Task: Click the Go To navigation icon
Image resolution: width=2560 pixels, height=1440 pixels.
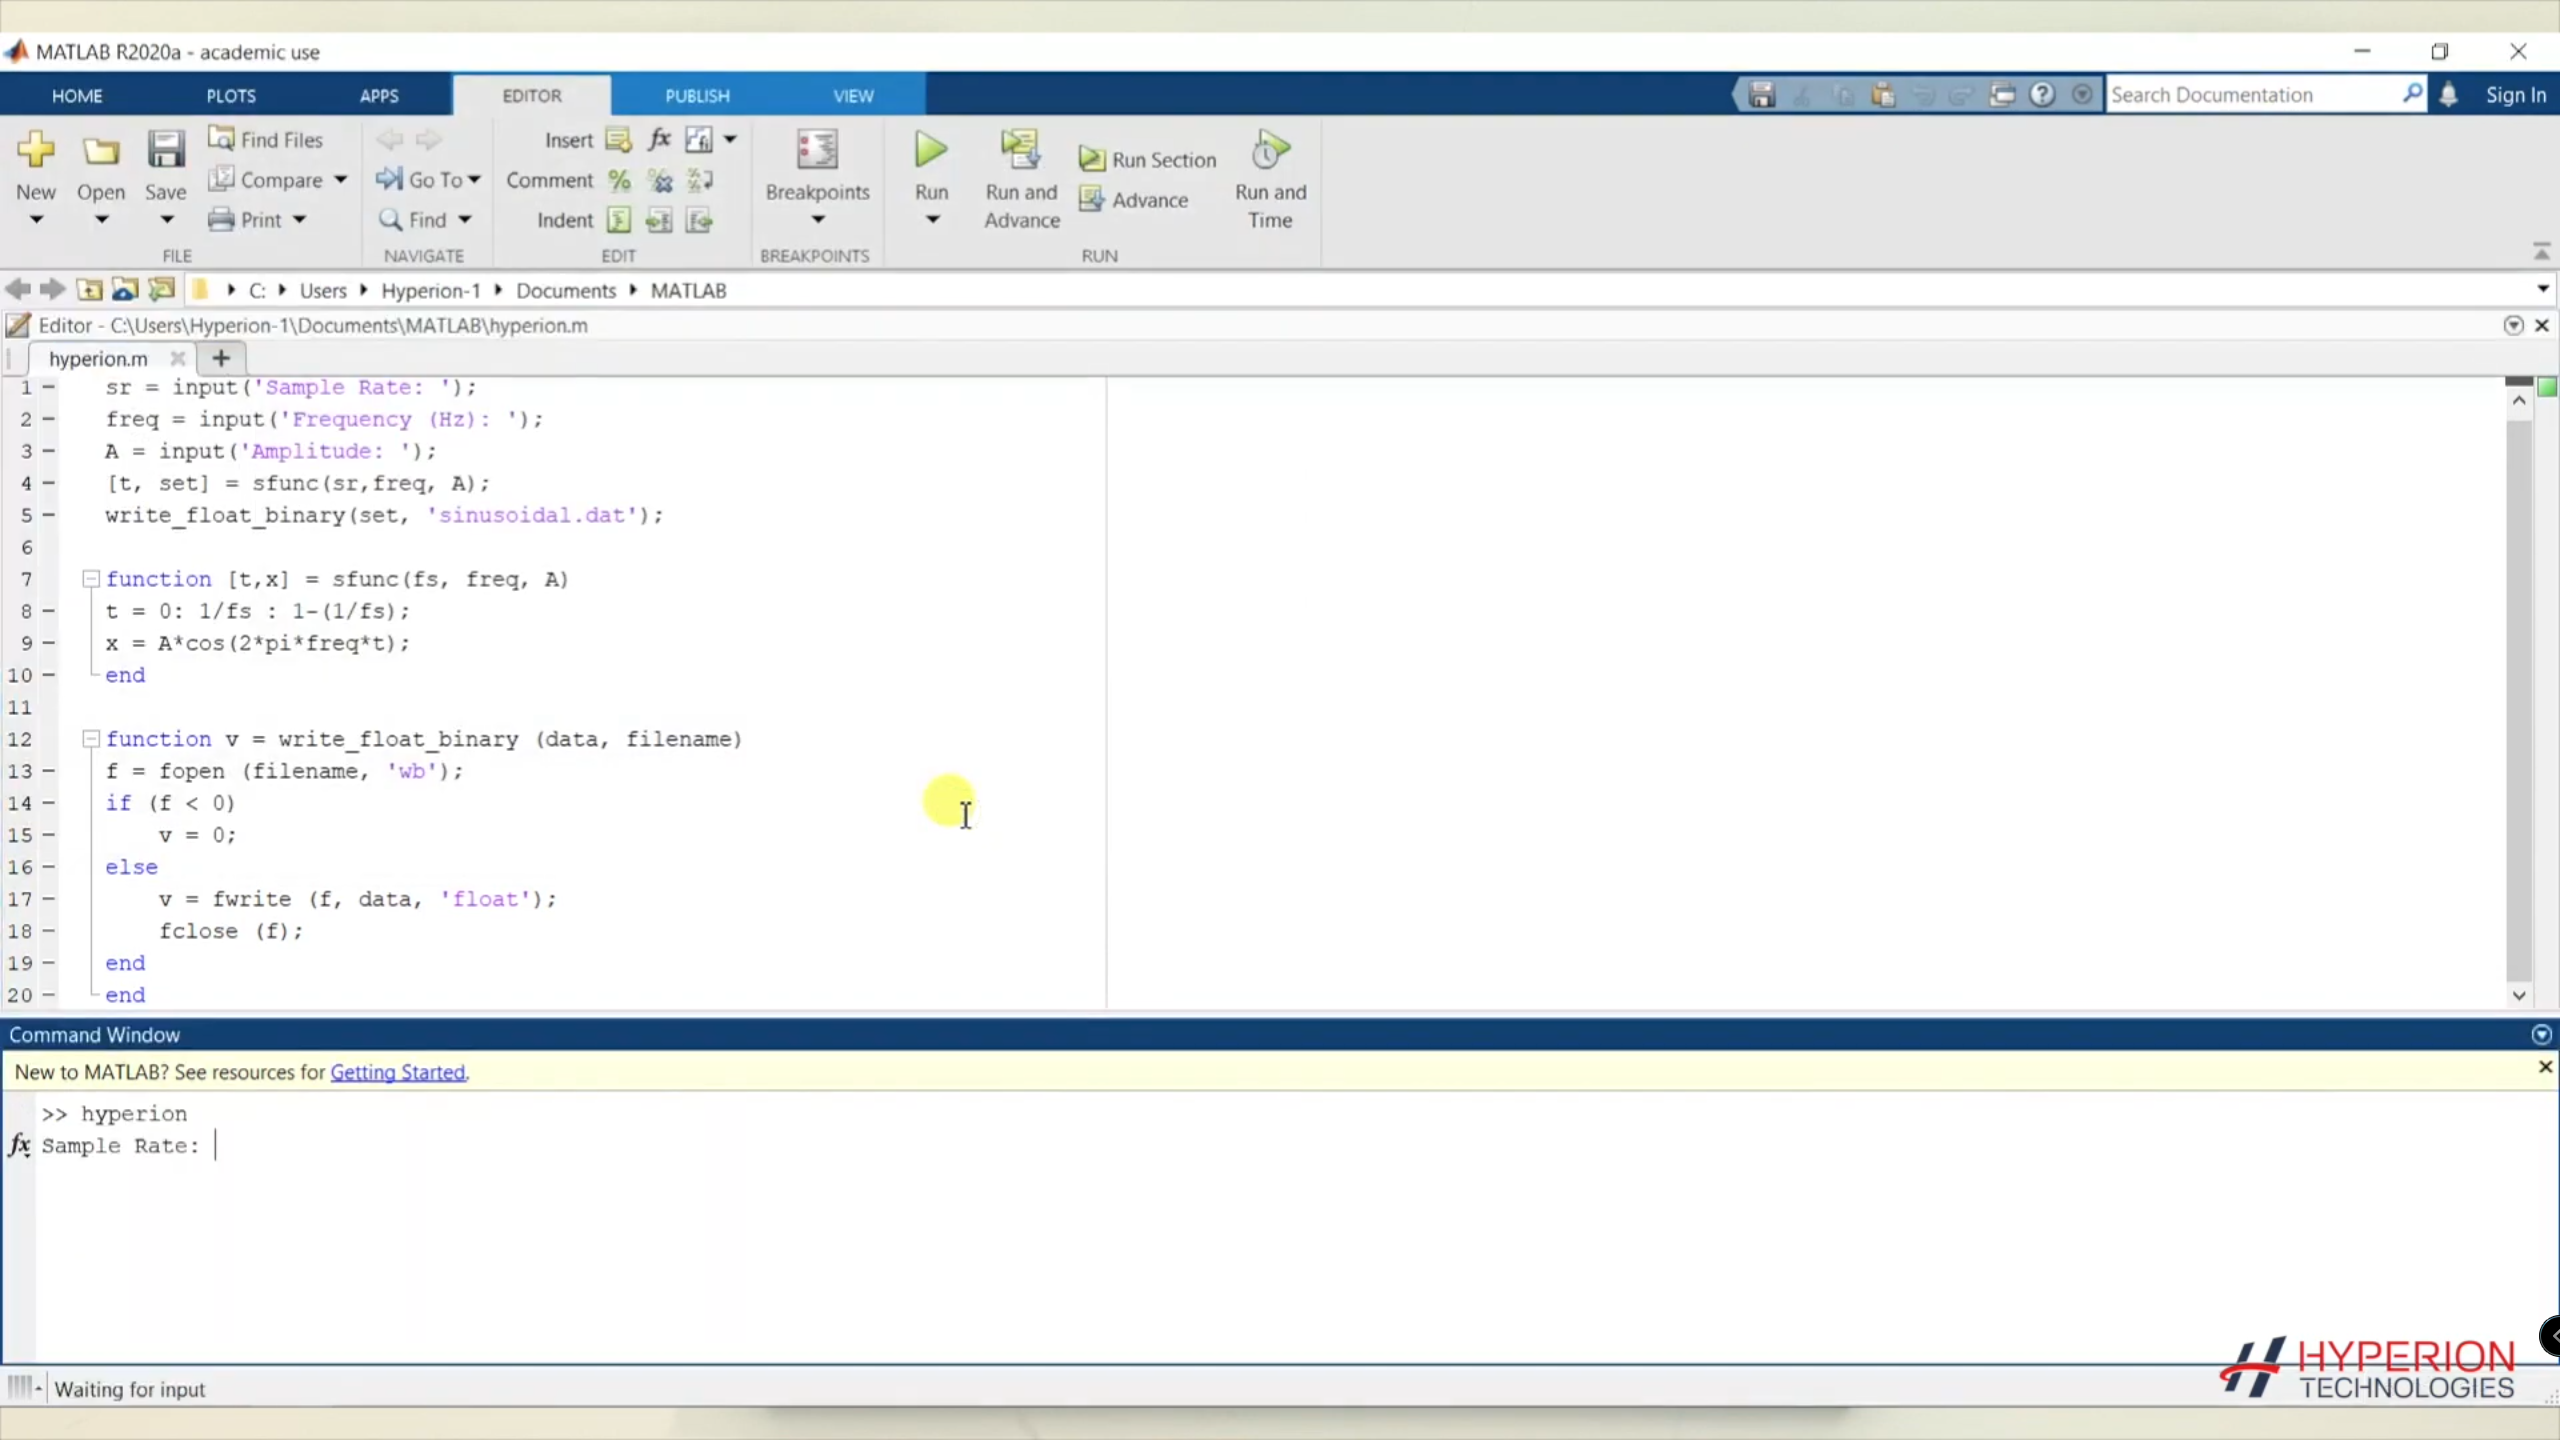Action: tap(389, 180)
